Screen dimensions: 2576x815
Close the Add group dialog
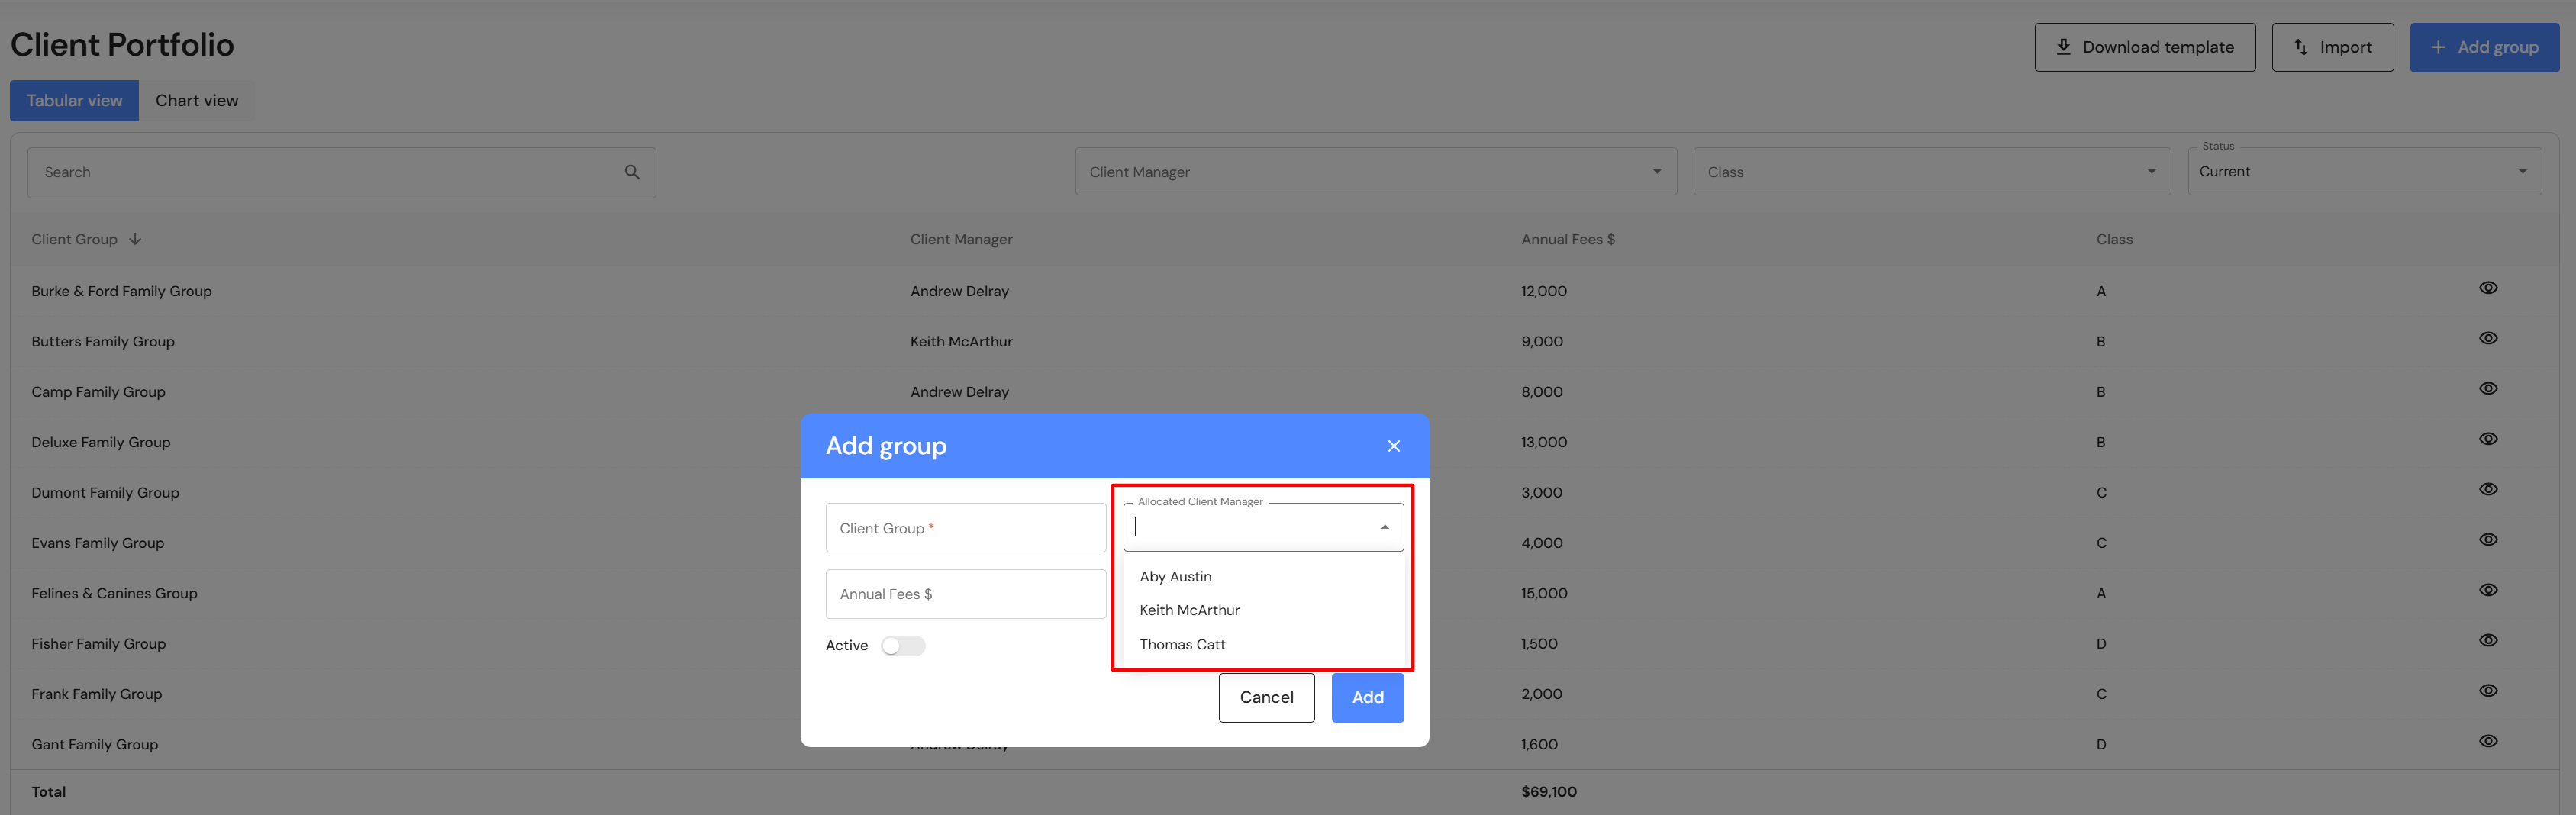[x=1393, y=446]
